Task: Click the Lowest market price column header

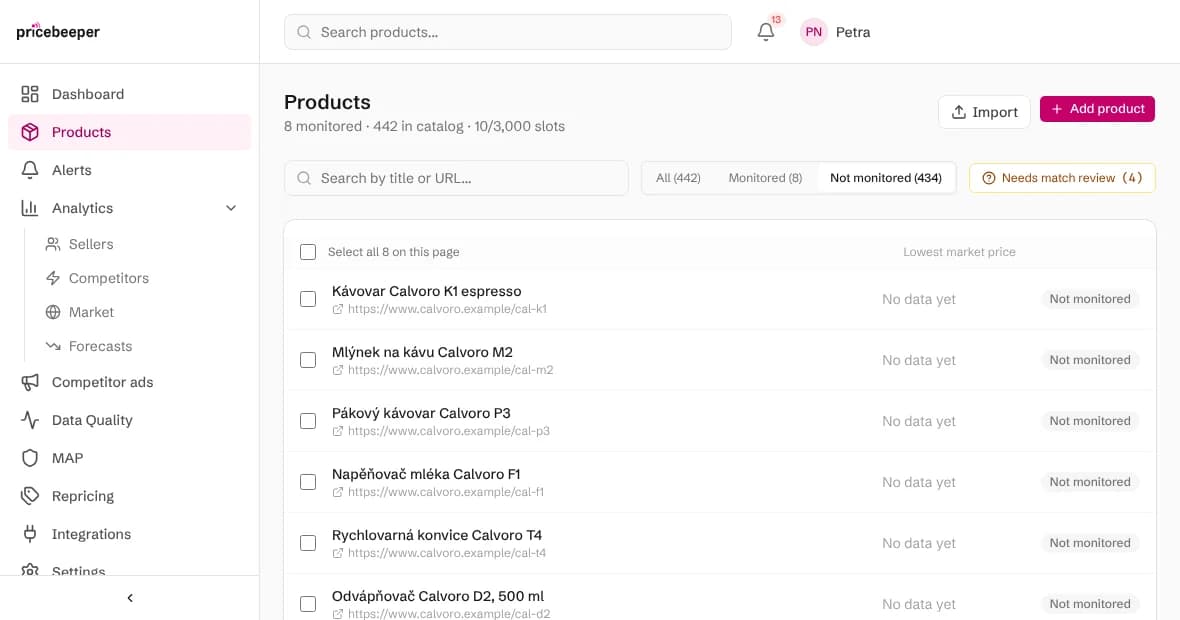Action: pos(959,252)
